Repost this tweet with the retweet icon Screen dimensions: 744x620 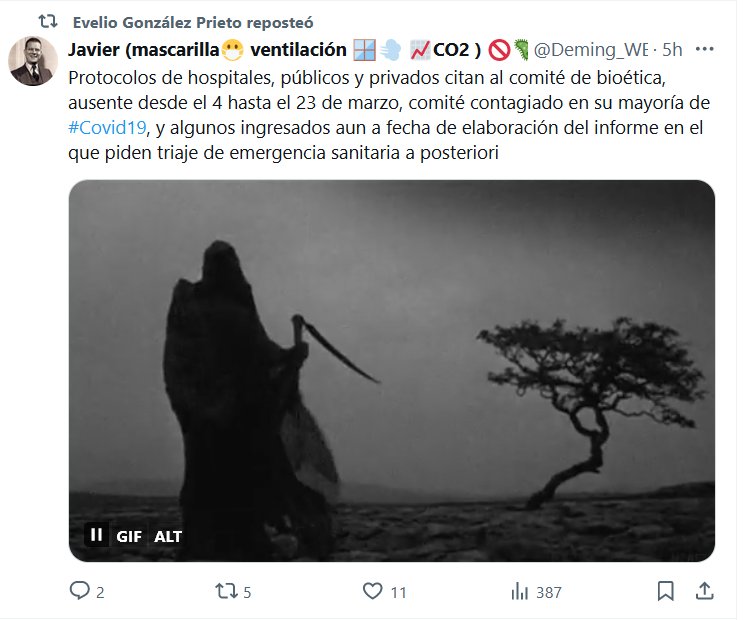225,591
